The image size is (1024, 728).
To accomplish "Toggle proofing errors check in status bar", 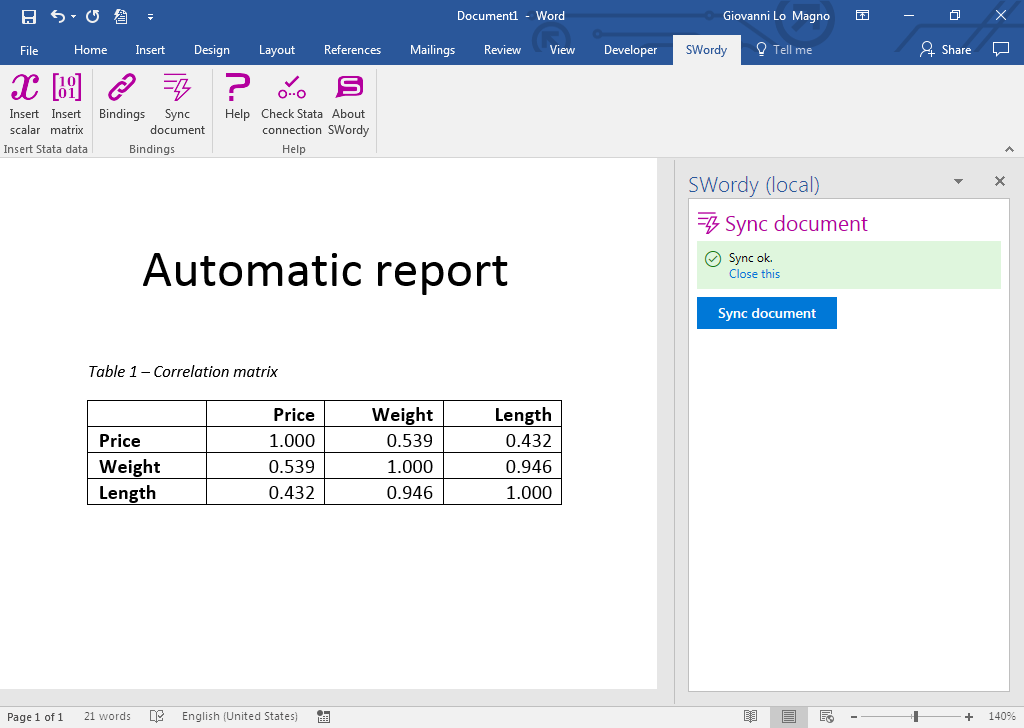I will 157,716.
